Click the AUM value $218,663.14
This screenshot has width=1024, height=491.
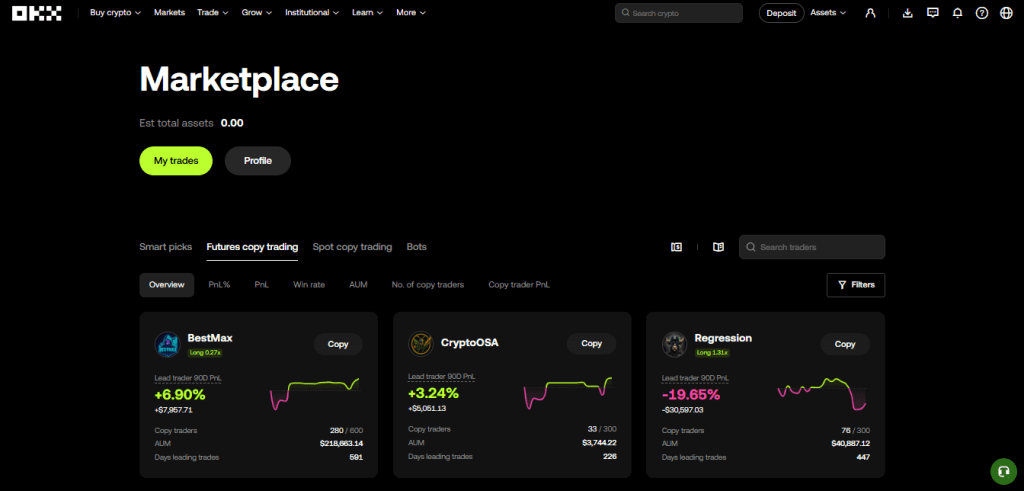(342, 443)
